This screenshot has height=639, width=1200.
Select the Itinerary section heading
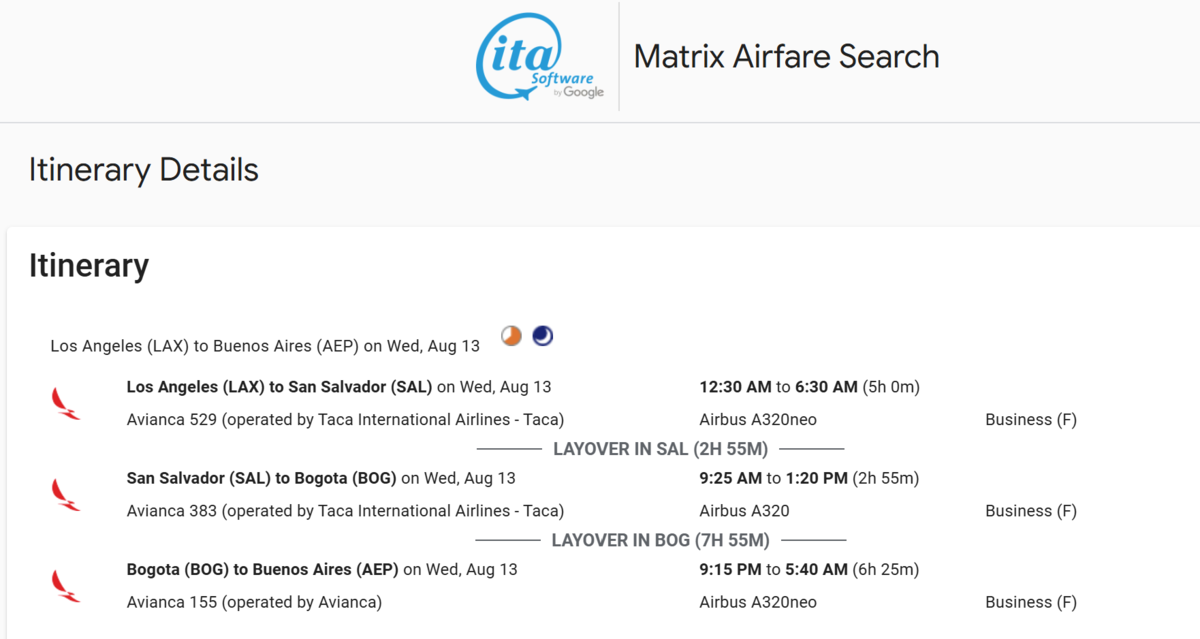click(x=89, y=265)
